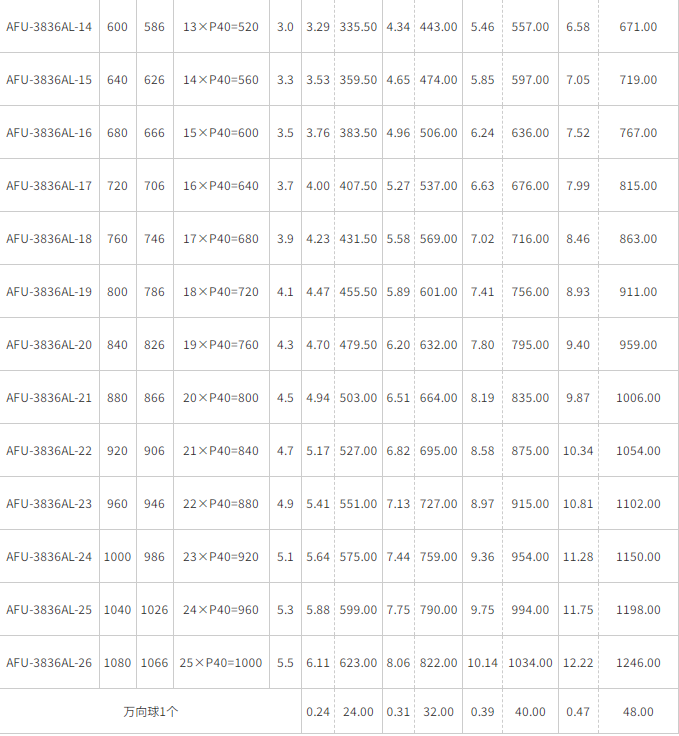This screenshot has width=679, height=736.
Task: Select the 1000 length for AFU-3836AL-24
Action: (x=117, y=557)
